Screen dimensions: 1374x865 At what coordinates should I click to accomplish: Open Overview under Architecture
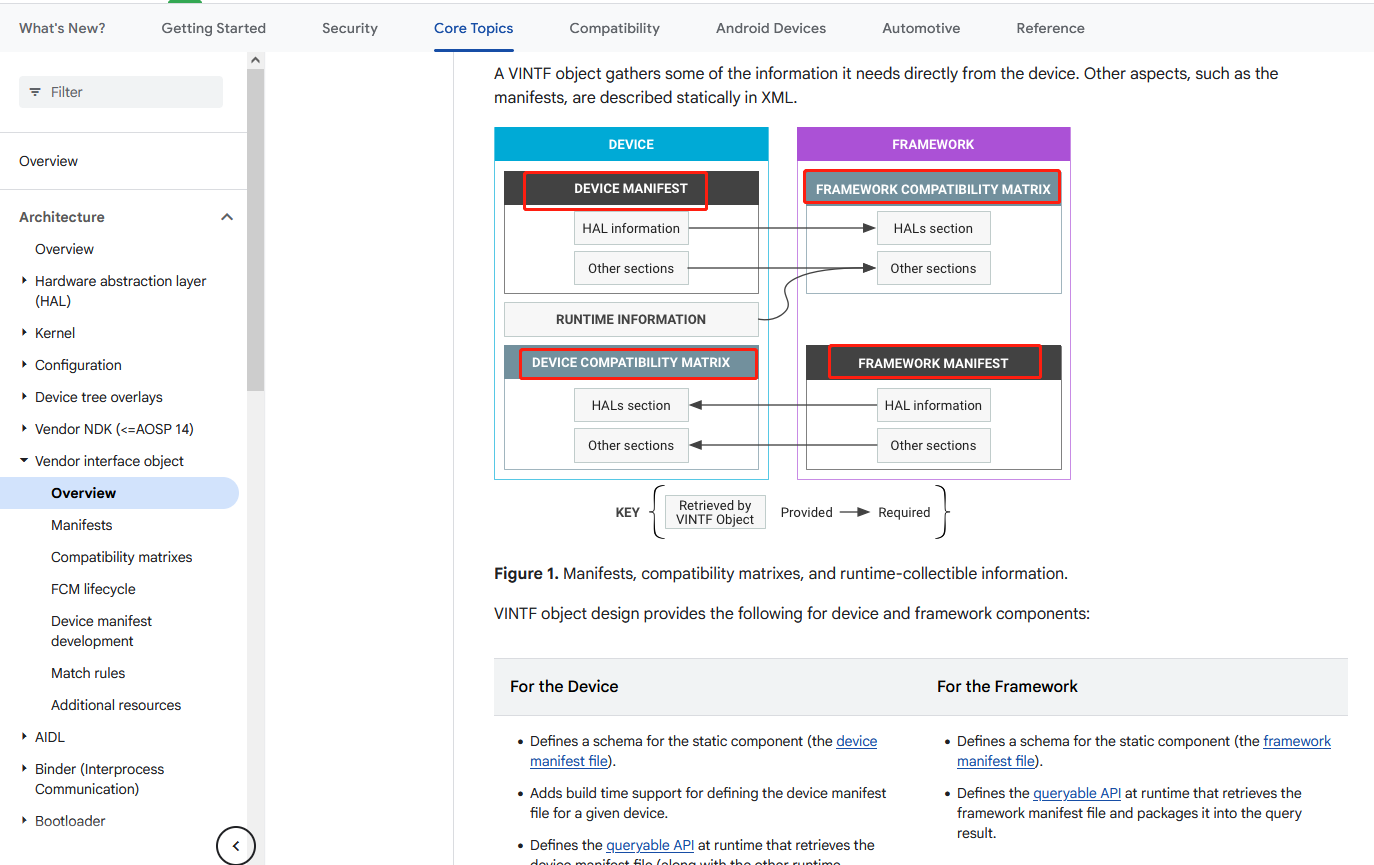tap(64, 249)
